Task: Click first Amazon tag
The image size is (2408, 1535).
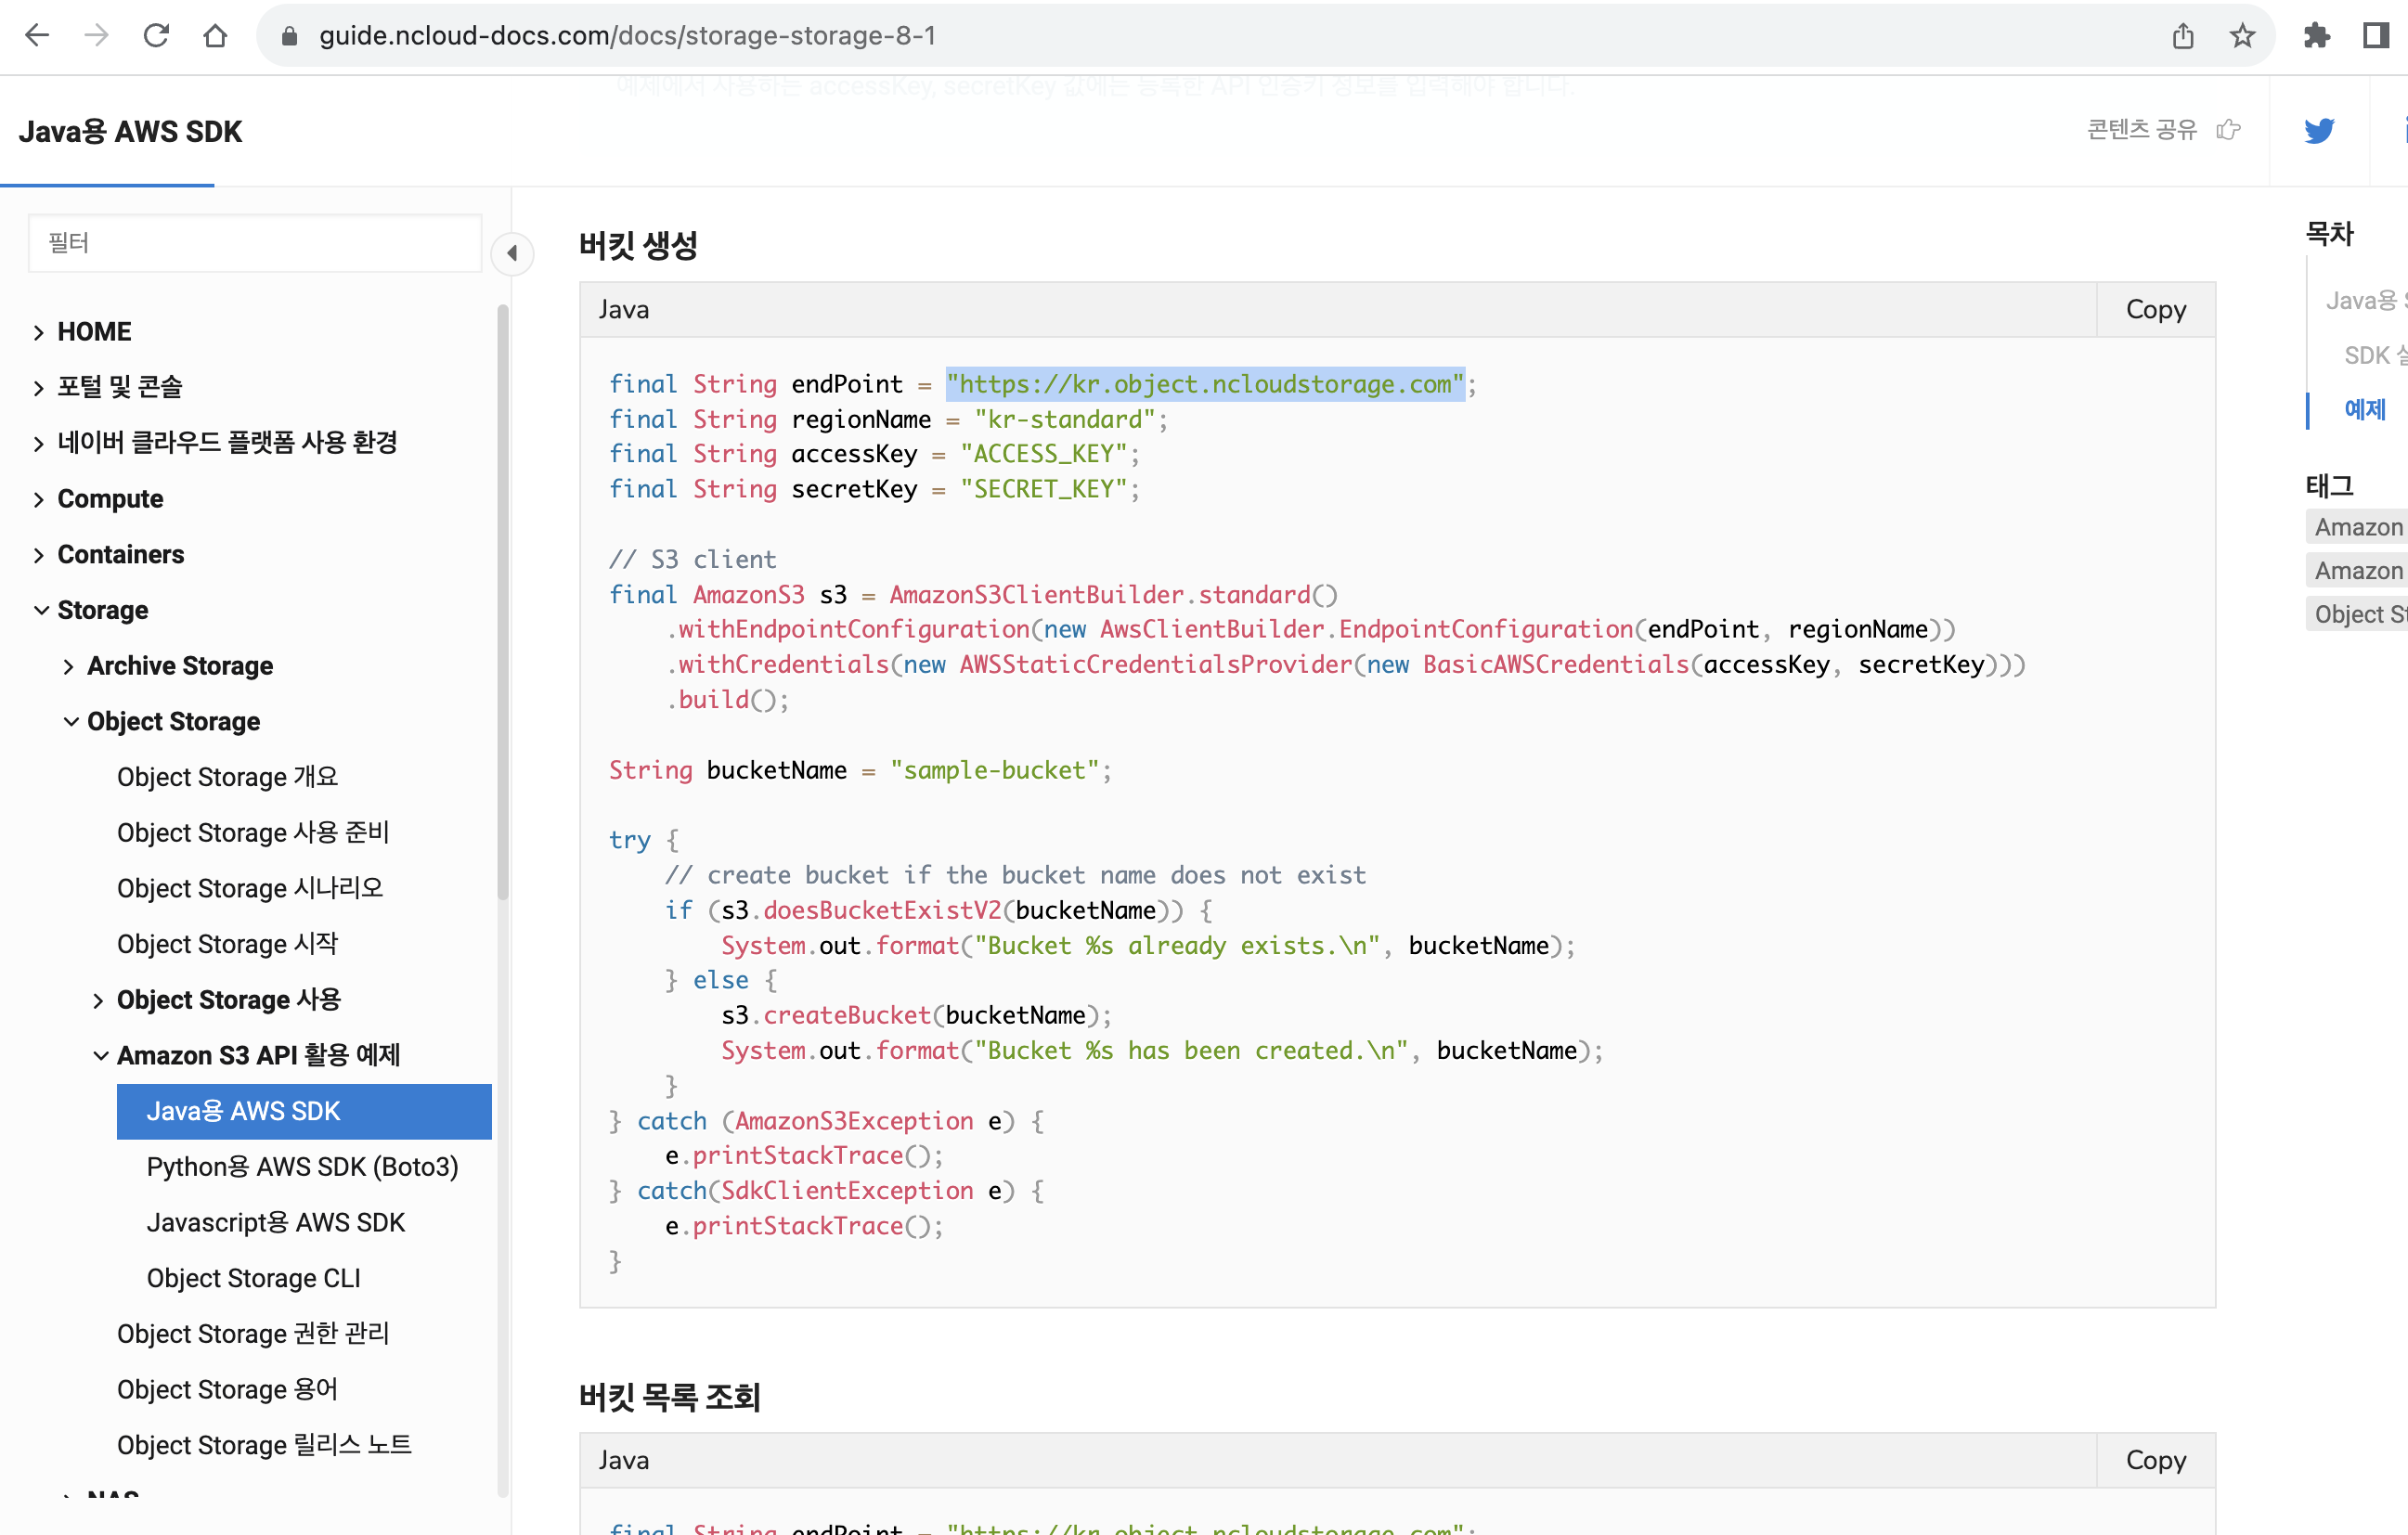Action: pyautogui.click(x=2357, y=527)
